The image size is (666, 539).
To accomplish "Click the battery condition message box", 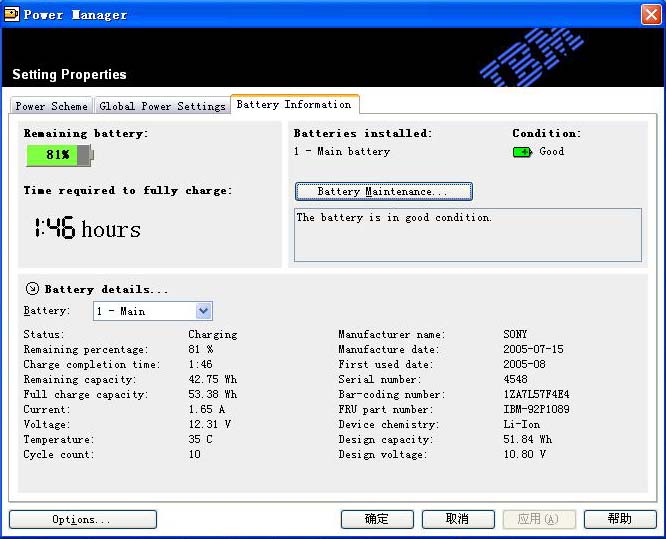I will point(467,235).
